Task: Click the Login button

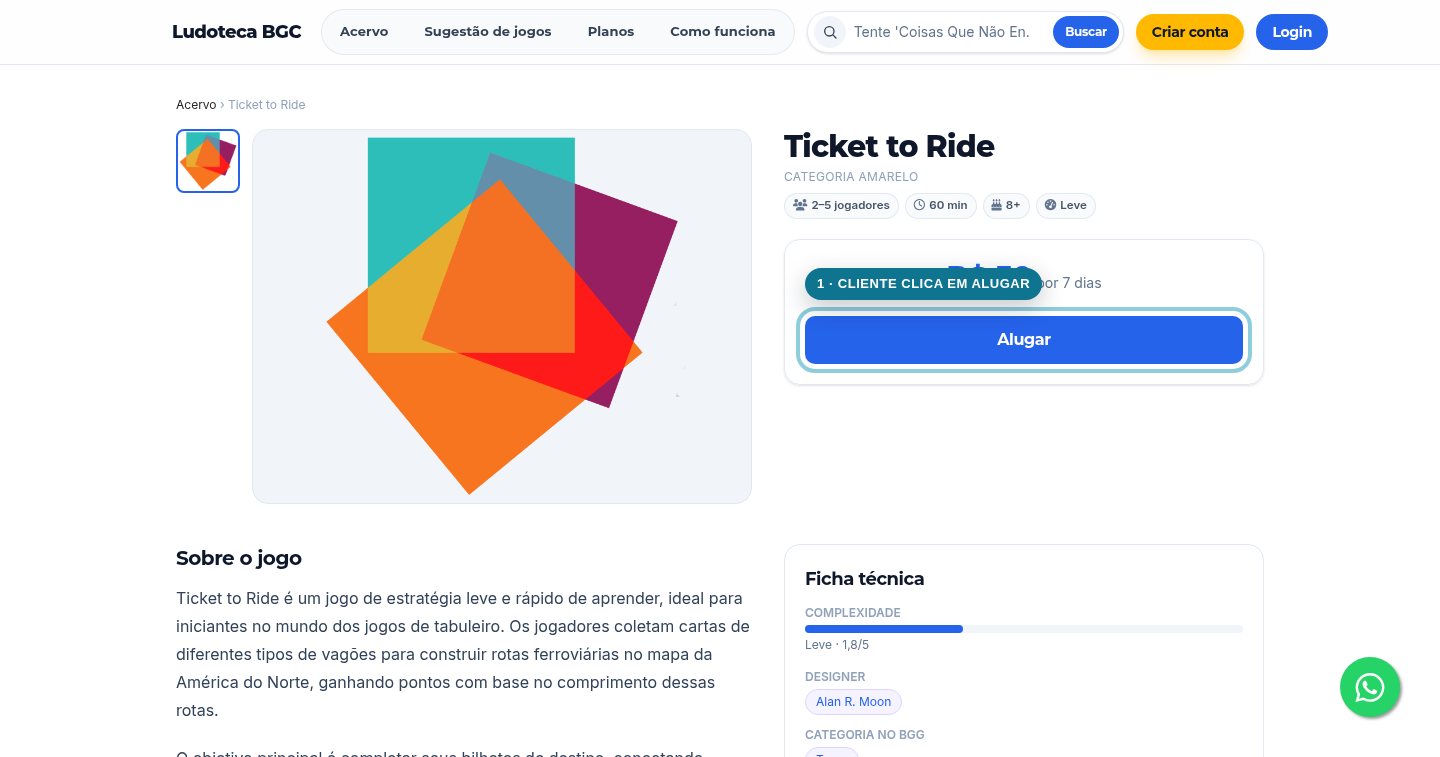Action: pos(1292,32)
